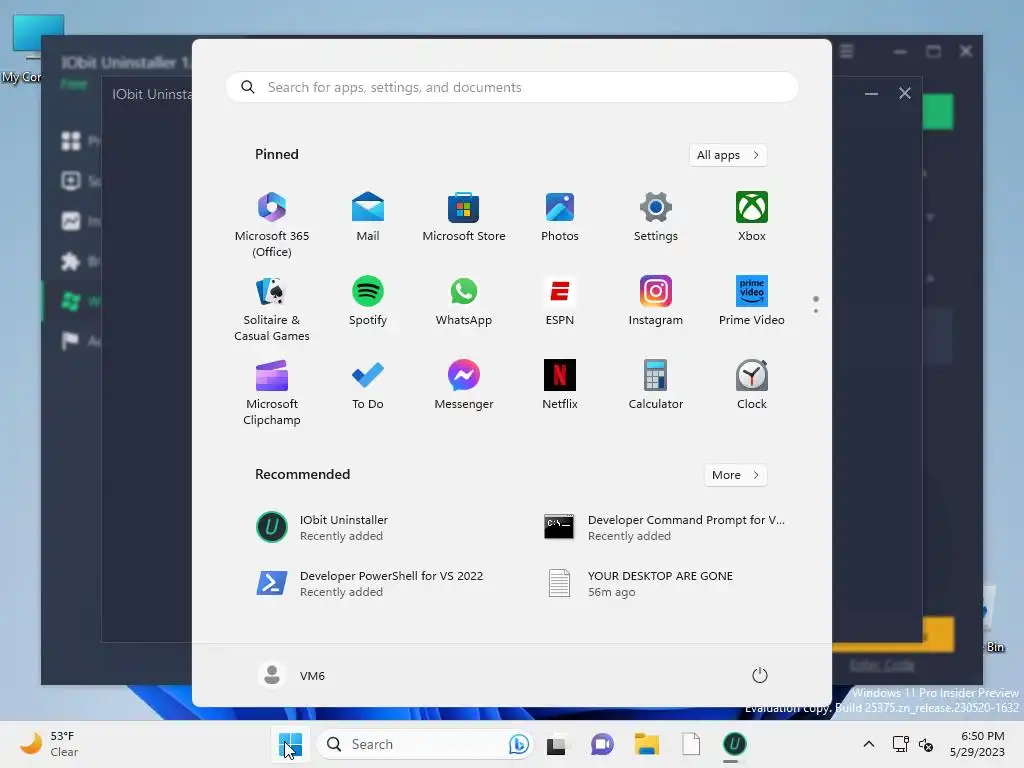The height and width of the screenshot is (768, 1024).
Task: Select Software Updater icon in IObit sidebar
Action: tap(71, 181)
